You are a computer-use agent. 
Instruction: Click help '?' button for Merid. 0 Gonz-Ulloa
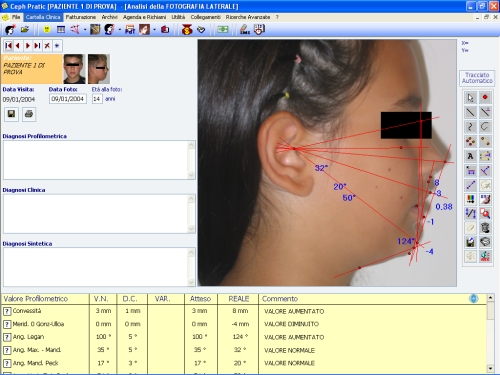click(7, 324)
